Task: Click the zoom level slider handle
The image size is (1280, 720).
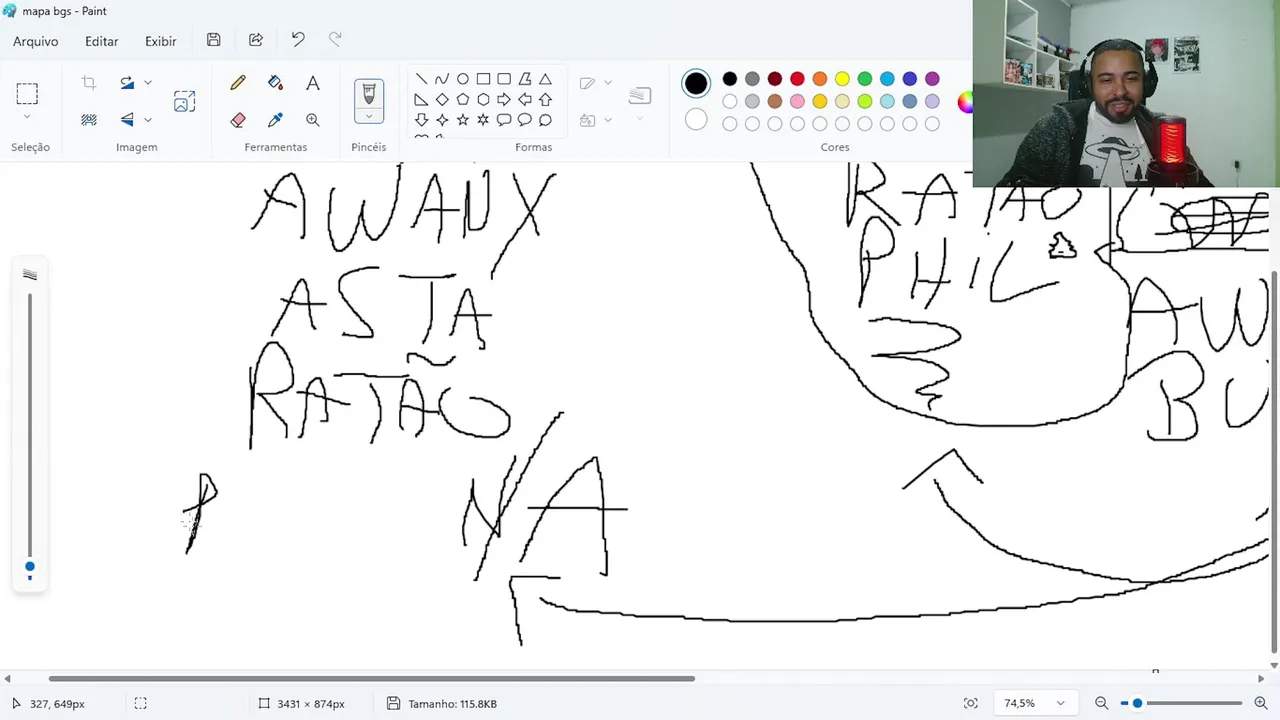Action: click(x=1137, y=703)
